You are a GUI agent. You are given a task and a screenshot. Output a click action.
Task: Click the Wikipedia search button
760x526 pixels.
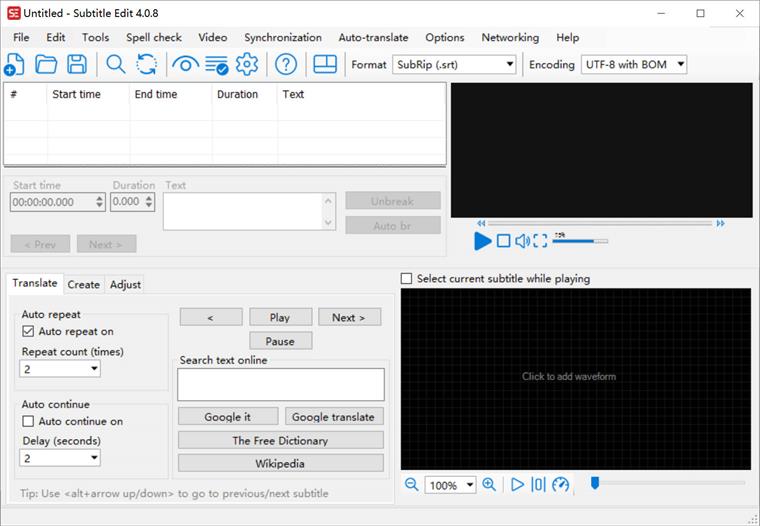280,463
